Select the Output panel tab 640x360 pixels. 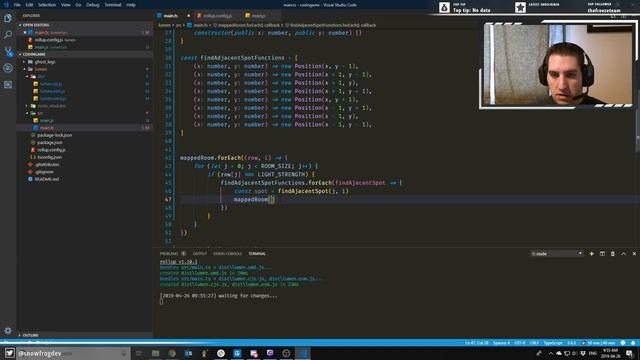click(200, 253)
